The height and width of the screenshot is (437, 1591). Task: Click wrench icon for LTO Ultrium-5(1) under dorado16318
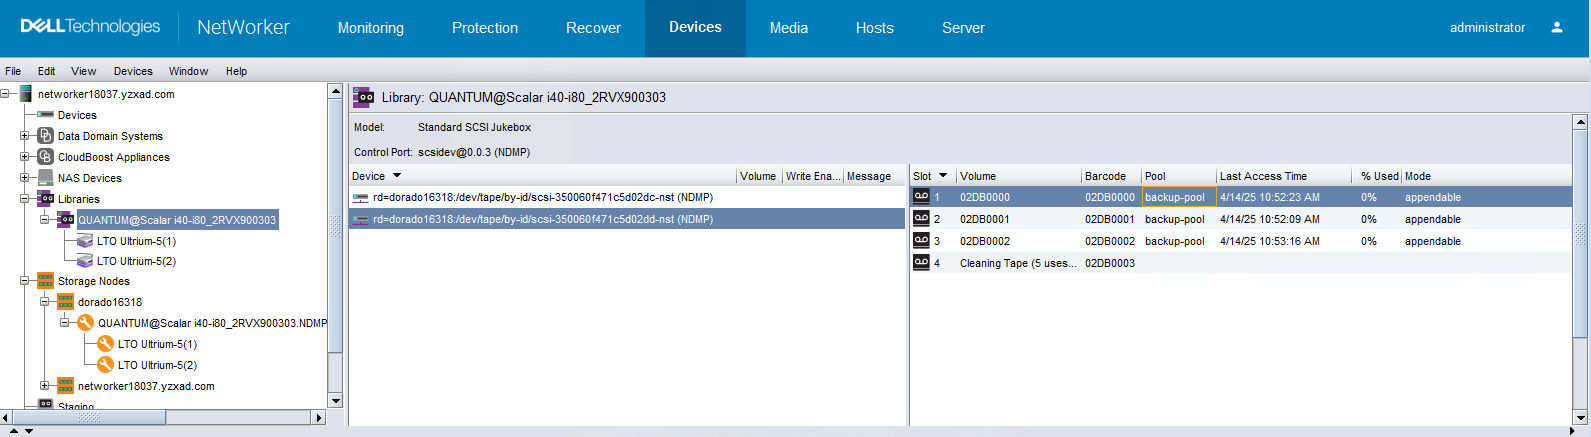(x=106, y=344)
